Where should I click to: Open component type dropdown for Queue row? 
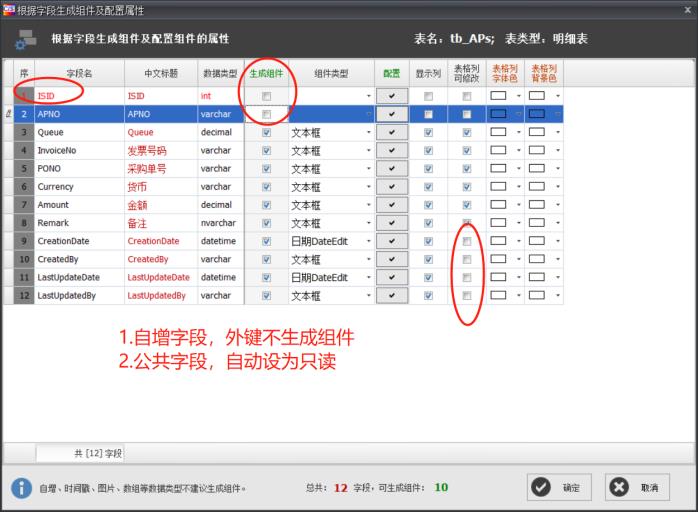369,132
